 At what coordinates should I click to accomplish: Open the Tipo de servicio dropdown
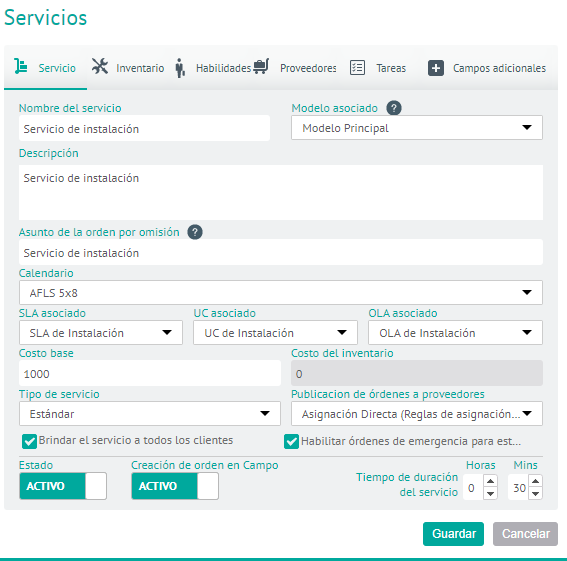tap(150, 413)
